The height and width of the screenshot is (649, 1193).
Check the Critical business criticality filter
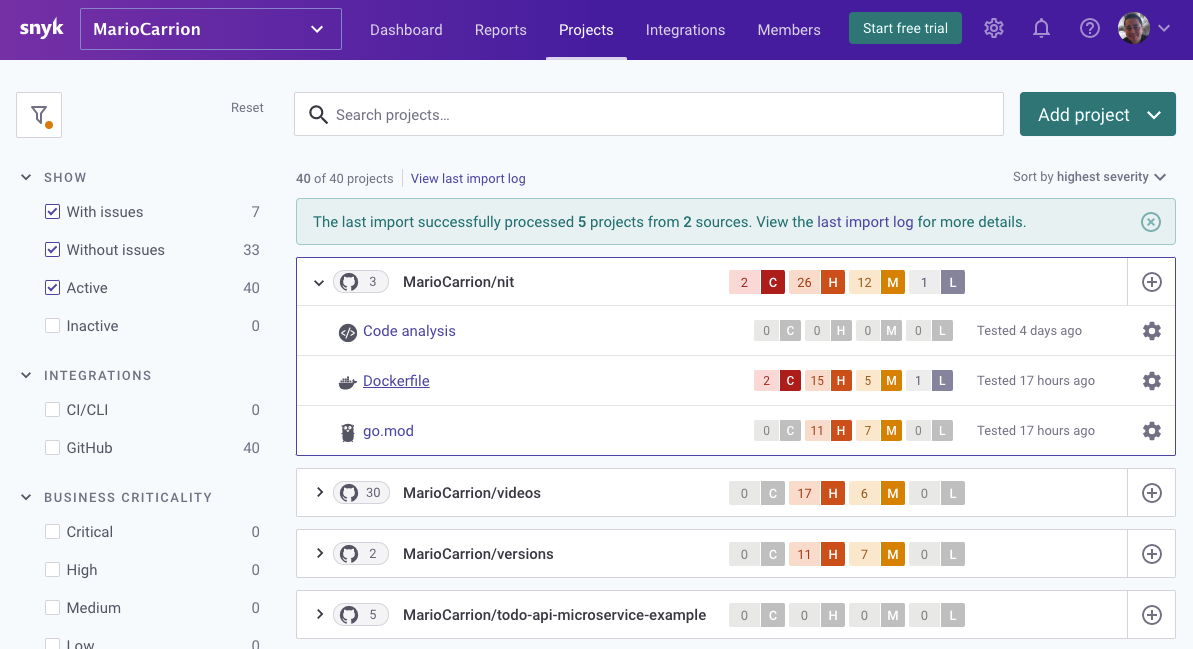tap(52, 531)
